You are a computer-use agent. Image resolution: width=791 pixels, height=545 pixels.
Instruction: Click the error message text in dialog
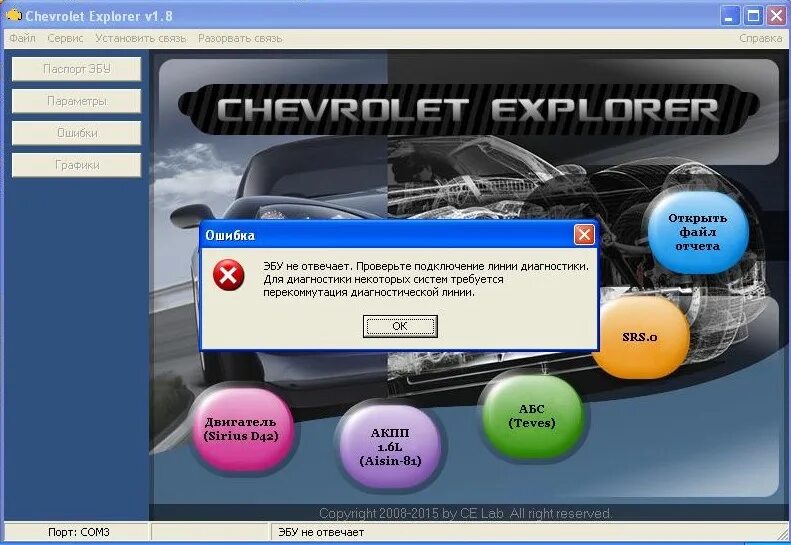pos(426,279)
